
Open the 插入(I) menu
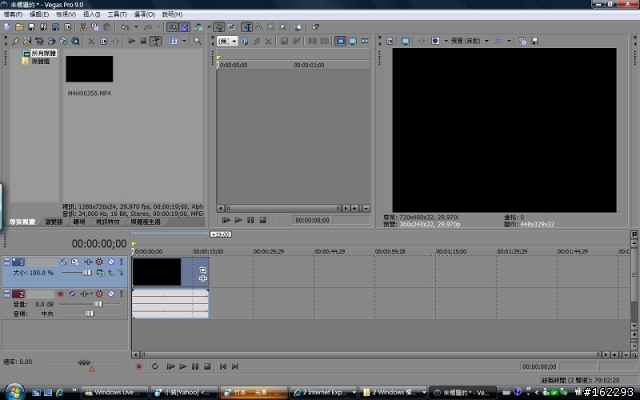91,14
